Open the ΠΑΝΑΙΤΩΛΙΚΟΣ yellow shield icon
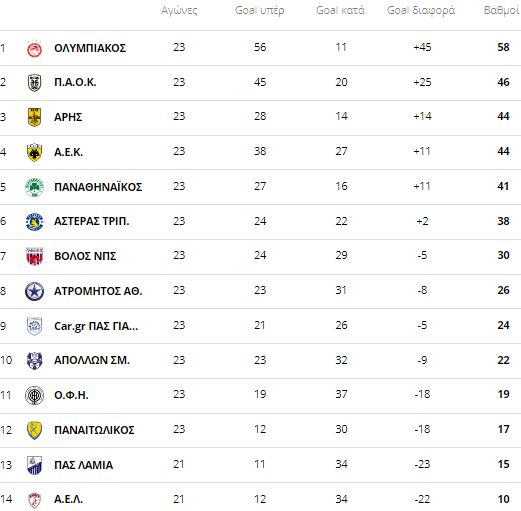This screenshot has width=521, height=511. [x=34, y=430]
